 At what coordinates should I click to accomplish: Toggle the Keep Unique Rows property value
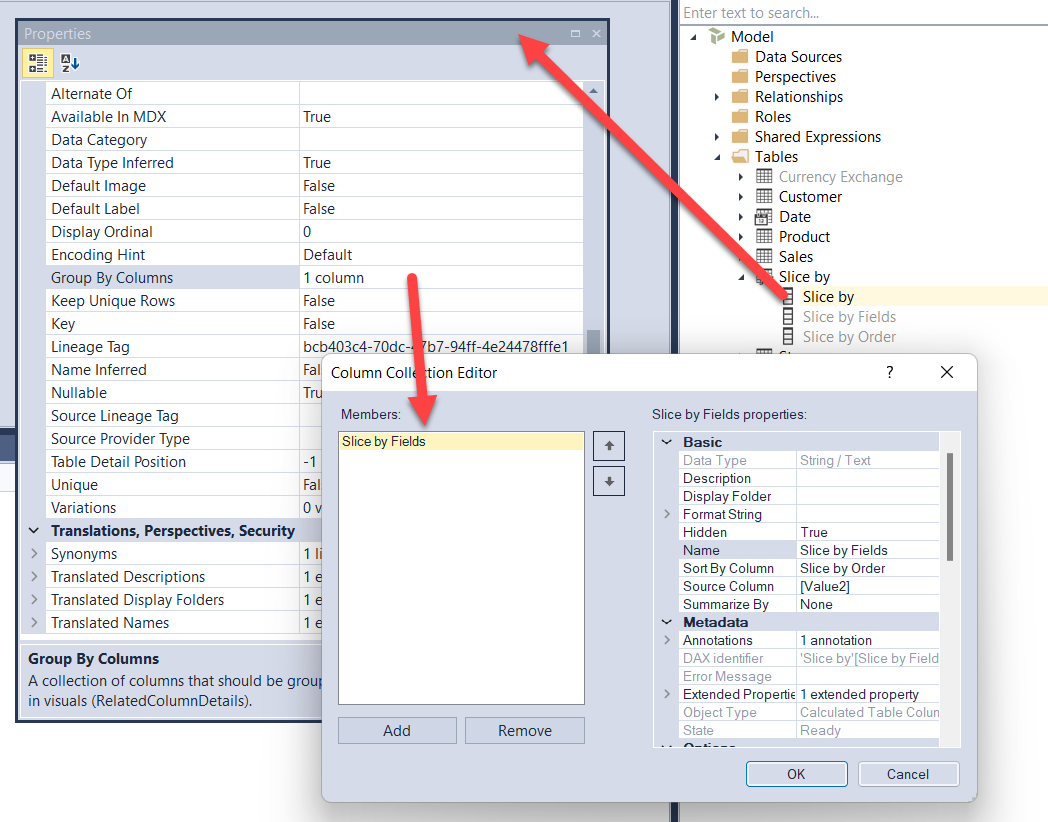[x=330, y=300]
